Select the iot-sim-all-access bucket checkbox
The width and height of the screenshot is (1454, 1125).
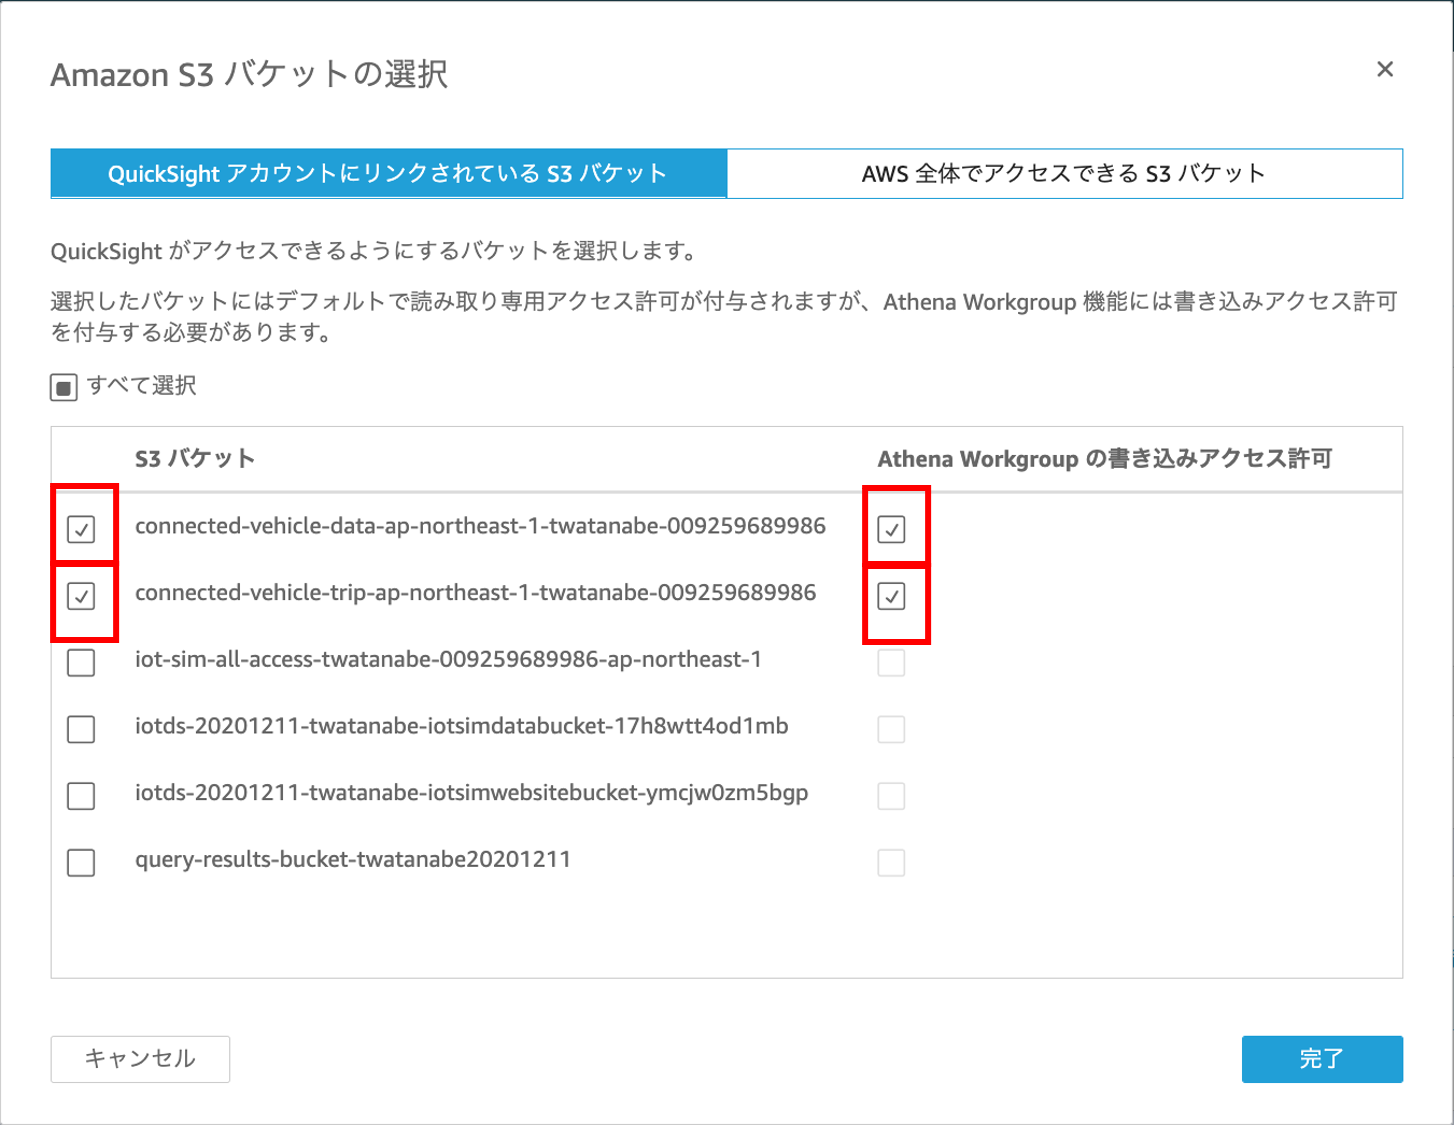tap(81, 662)
